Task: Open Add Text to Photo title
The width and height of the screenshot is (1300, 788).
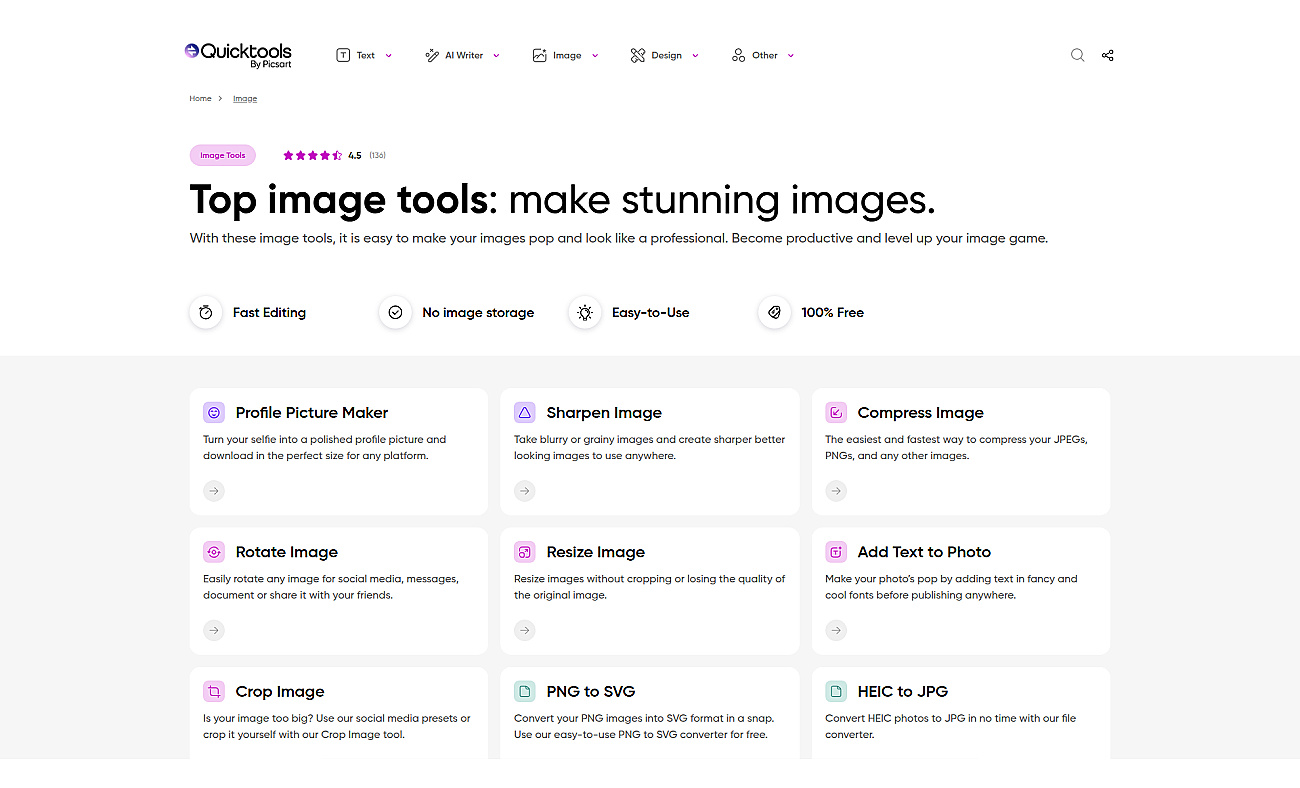Action: coord(924,552)
